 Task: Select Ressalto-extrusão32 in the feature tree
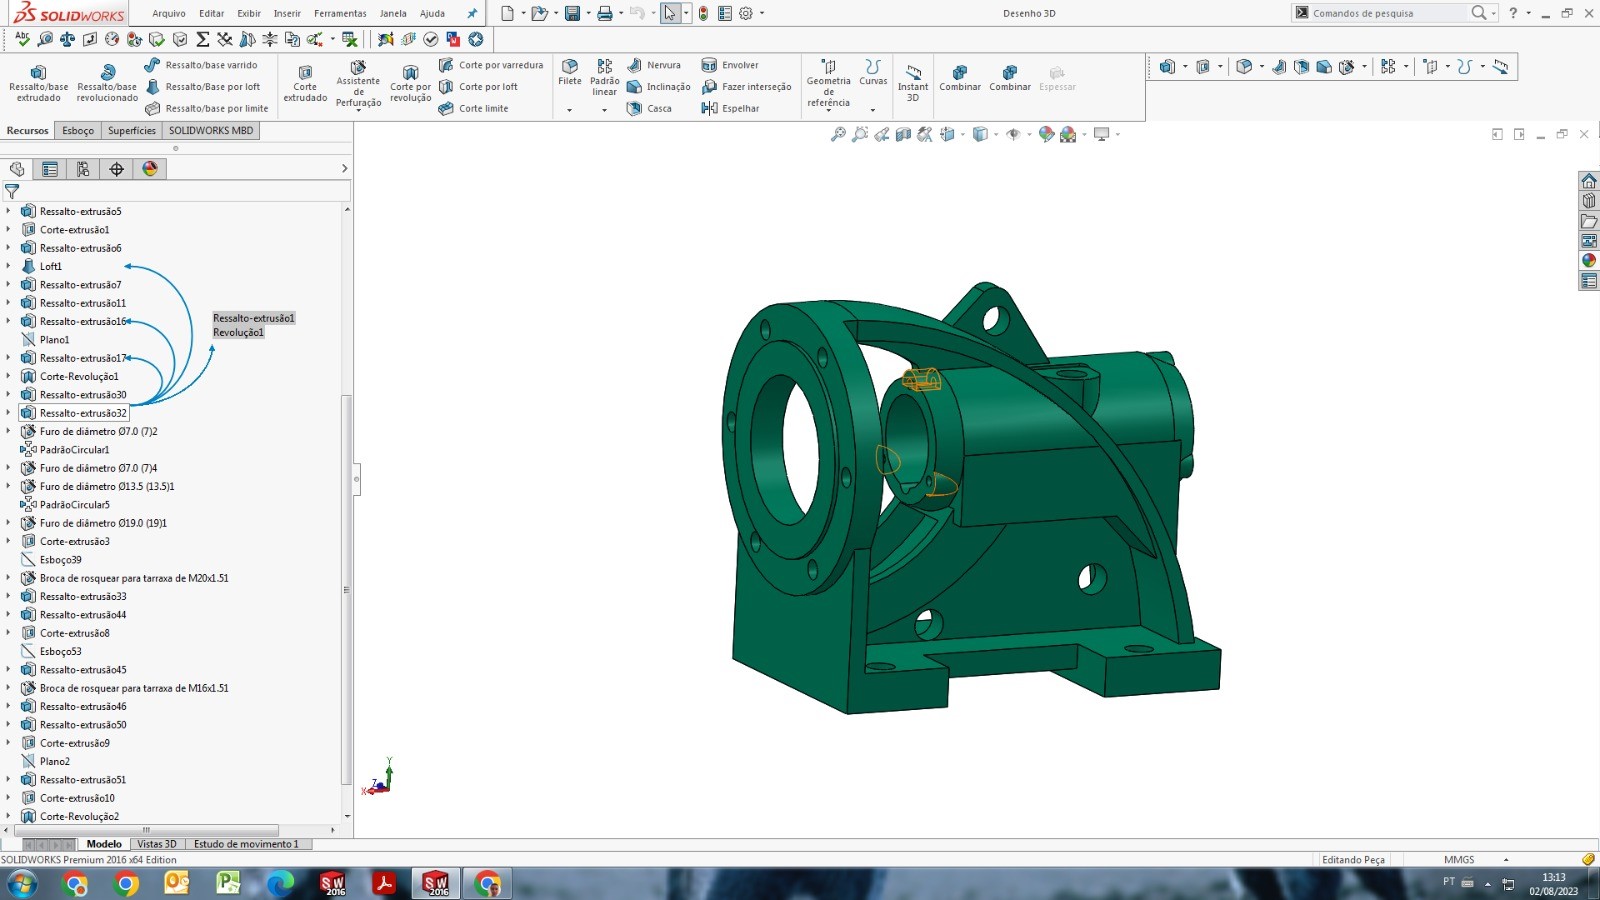tap(83, 413)
